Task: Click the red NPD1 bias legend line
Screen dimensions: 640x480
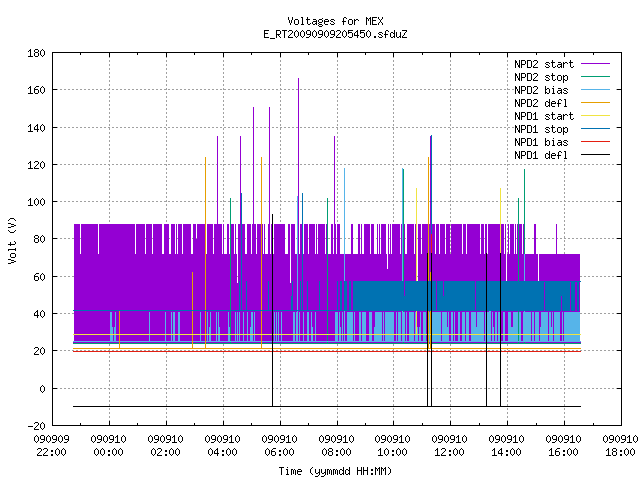Action: click(595, 142)
